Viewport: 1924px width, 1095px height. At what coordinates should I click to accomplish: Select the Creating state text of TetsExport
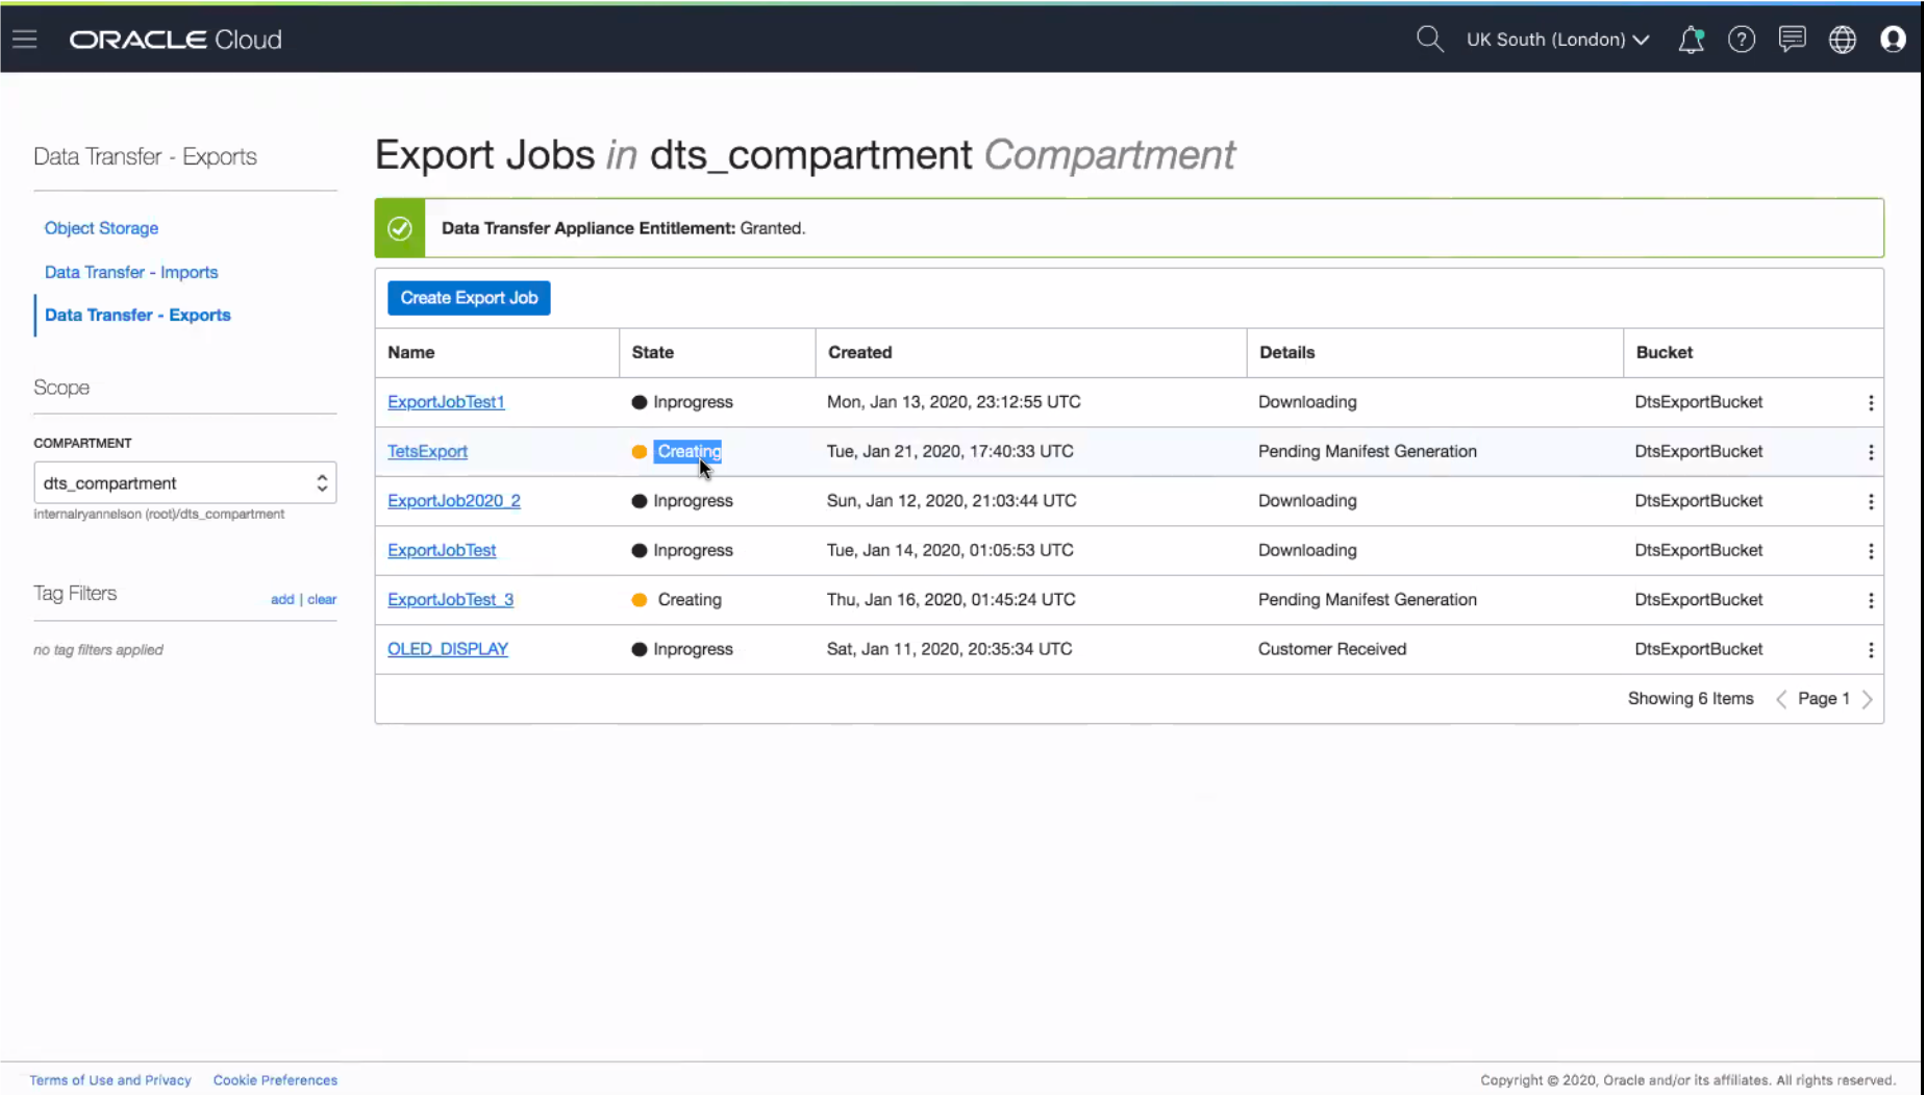(x=688, y=451)
